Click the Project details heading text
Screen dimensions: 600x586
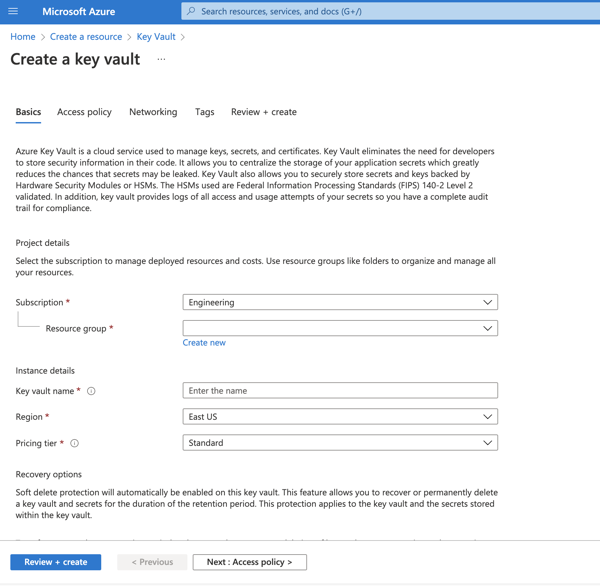(x=42, y=243)
